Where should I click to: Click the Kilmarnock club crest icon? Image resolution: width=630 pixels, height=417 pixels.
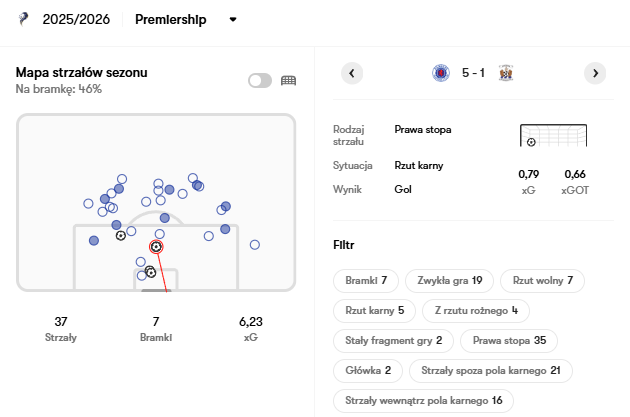click(x=506, y=73)
